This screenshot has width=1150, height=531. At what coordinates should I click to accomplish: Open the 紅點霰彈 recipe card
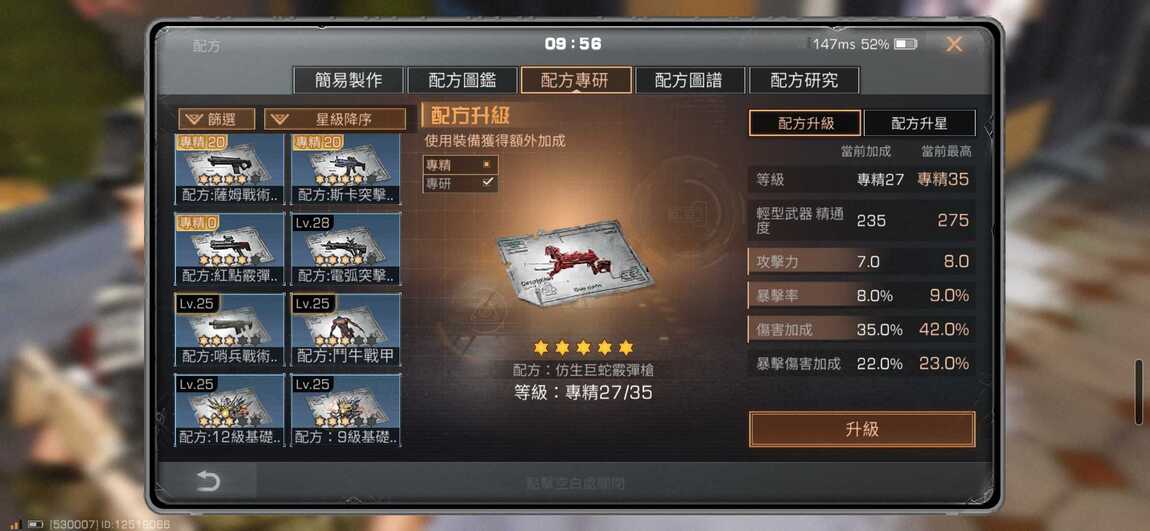(230, 249)
